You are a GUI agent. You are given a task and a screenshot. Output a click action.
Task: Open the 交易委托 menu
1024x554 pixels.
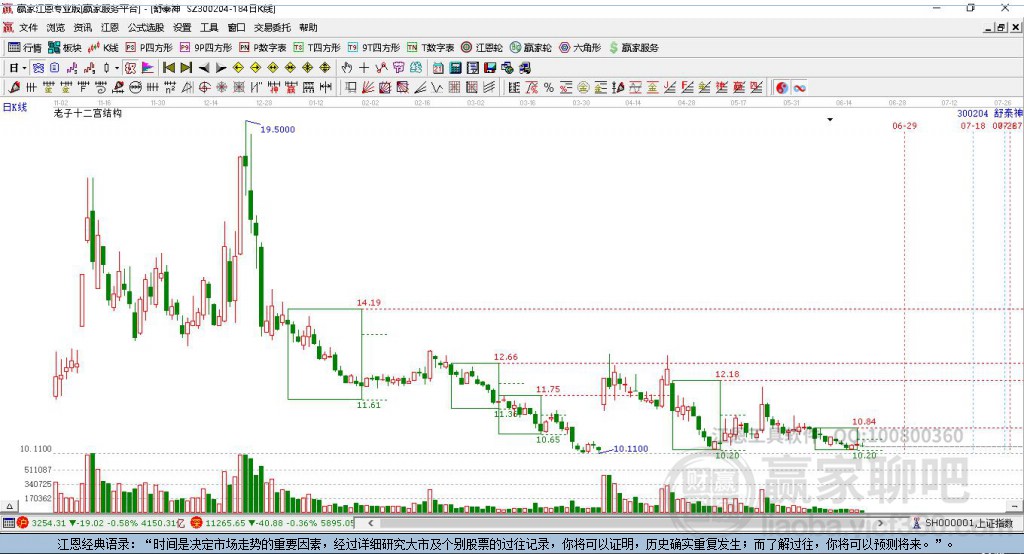click(272, 27)
